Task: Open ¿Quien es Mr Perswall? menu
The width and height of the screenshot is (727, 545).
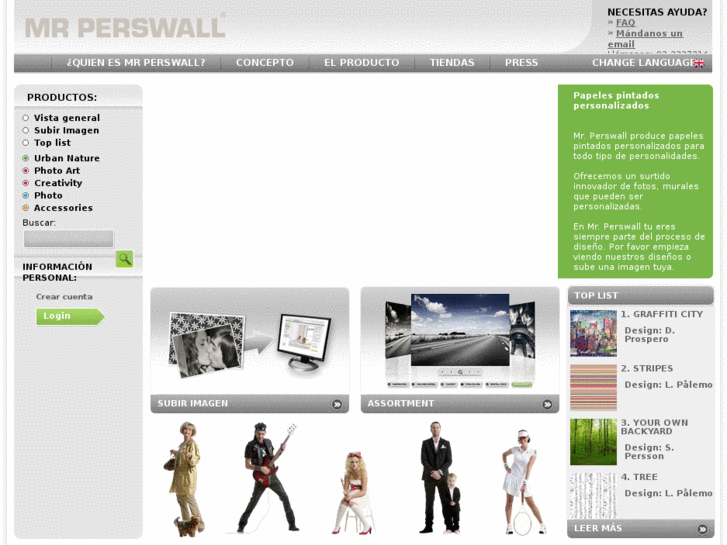Action: point(136,63)
